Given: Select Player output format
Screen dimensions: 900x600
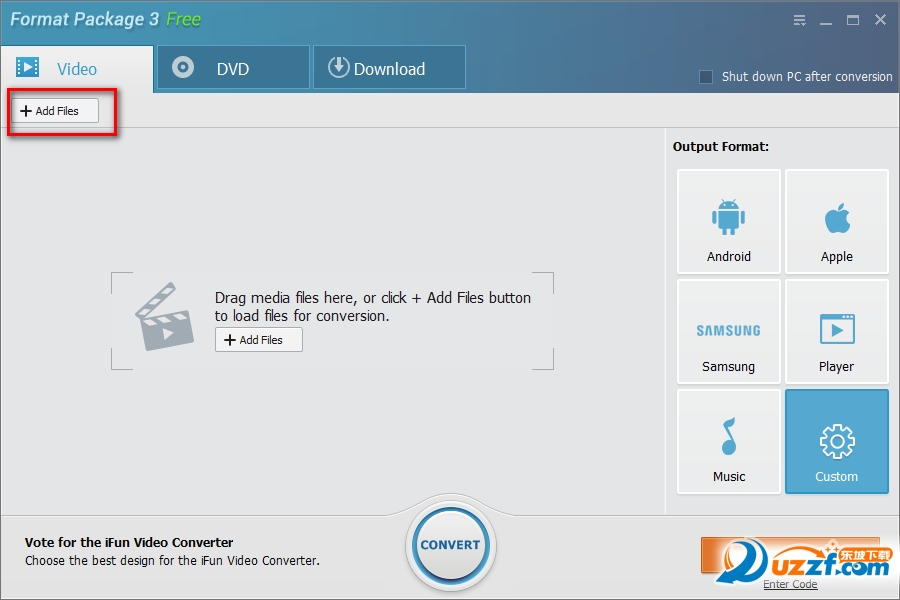Looking at the screenshot, I should coord(836,331).
